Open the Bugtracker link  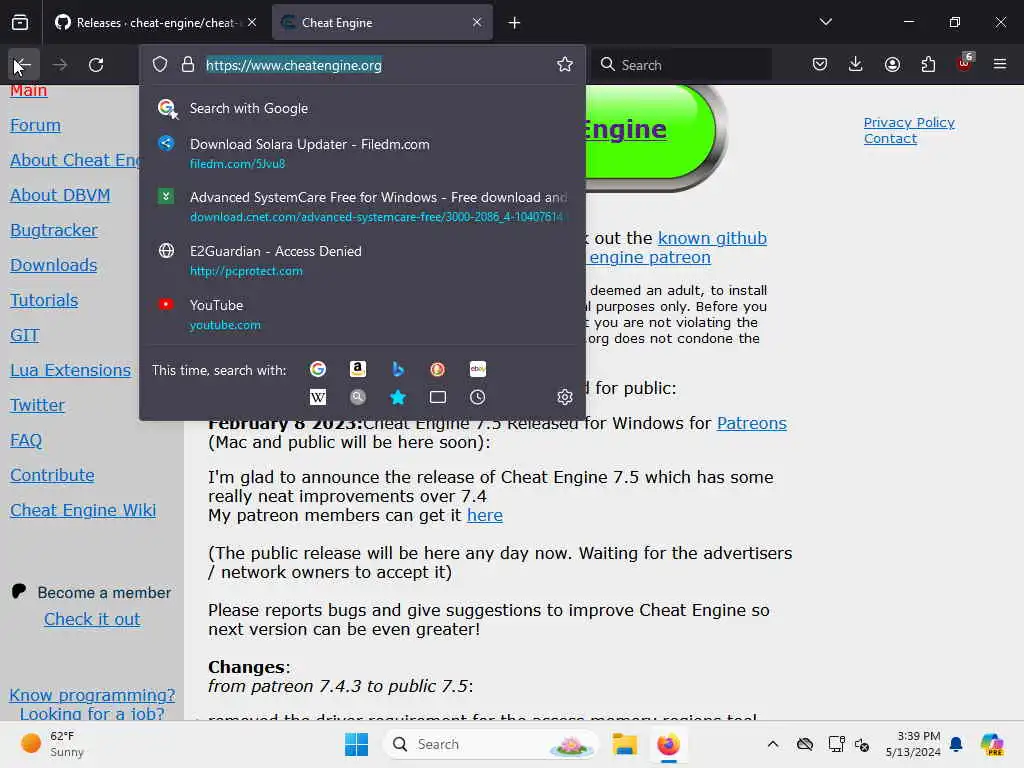54,230
